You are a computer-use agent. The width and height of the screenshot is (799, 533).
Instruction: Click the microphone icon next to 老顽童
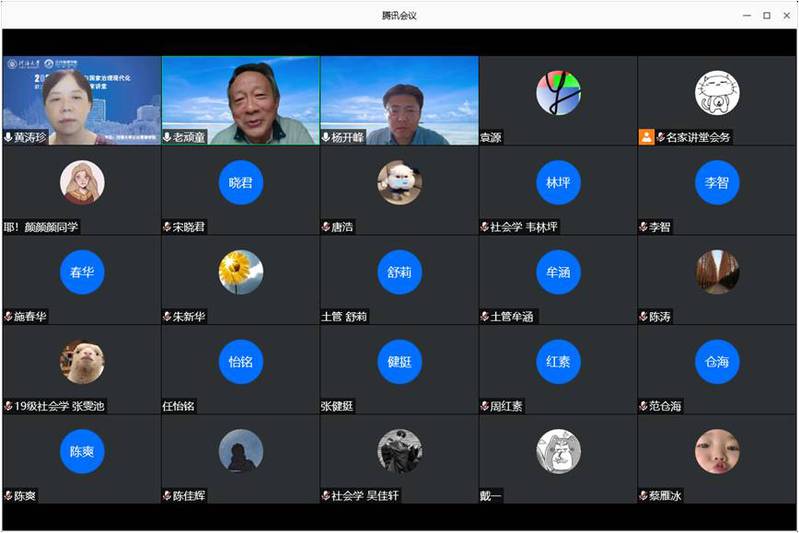coord(167,137)
